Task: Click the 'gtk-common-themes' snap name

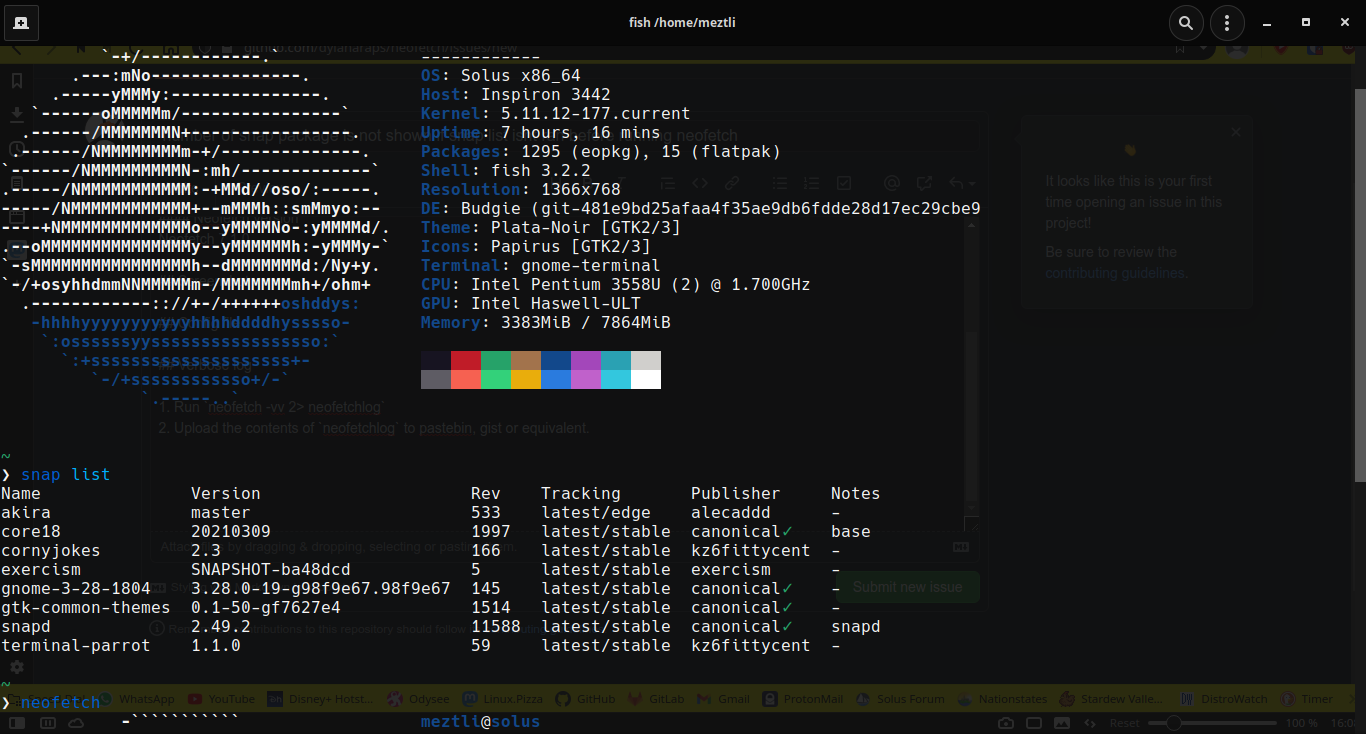Action: [x=86, y=607]
